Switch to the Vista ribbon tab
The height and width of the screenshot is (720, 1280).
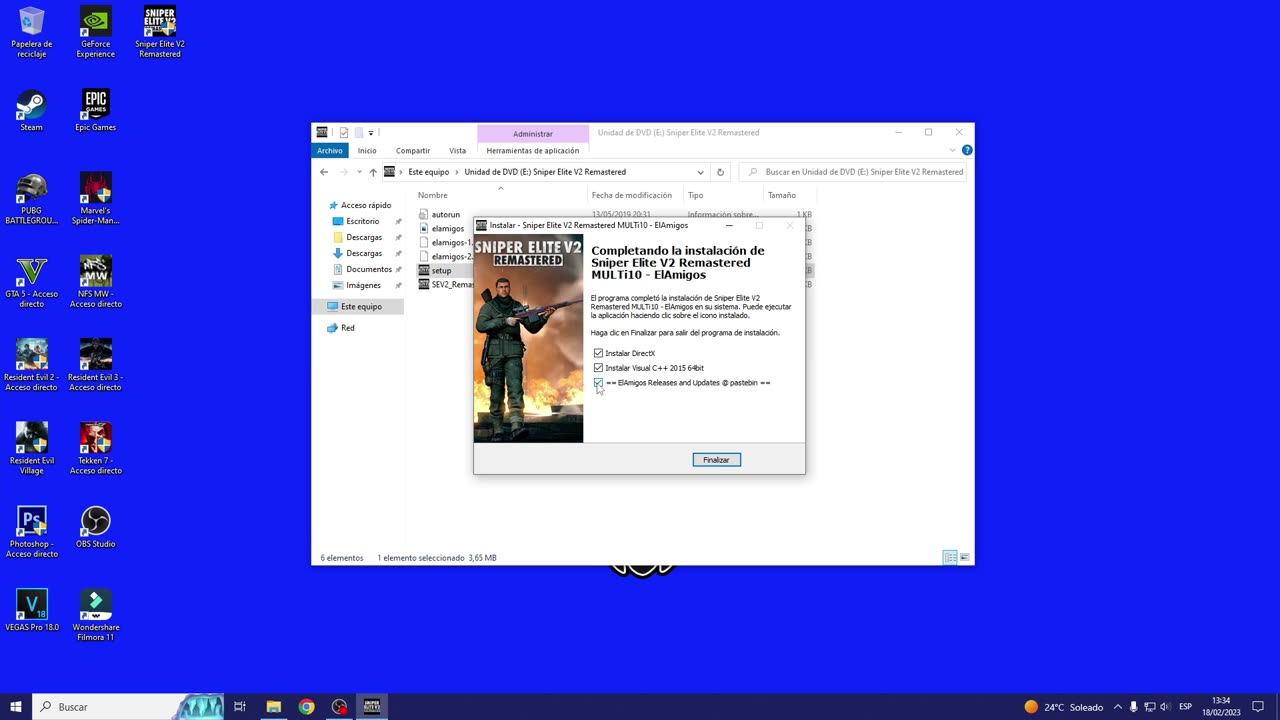(x=457, y=150)
